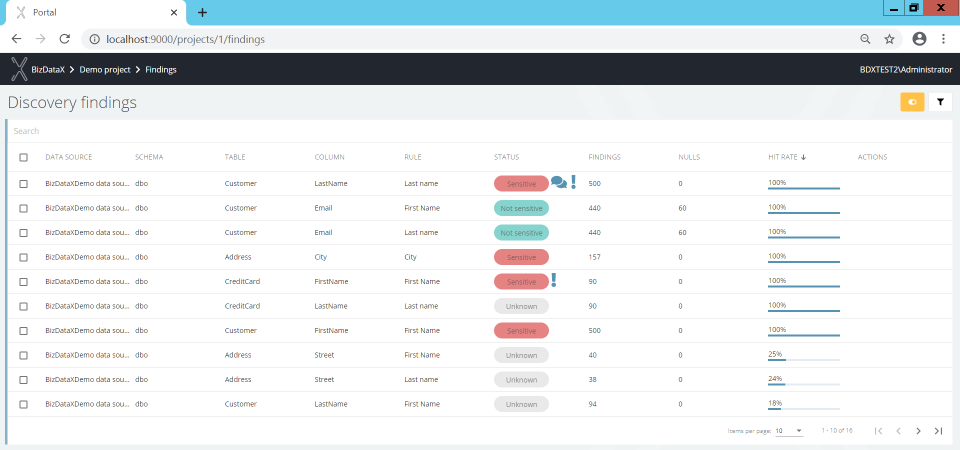View site information icon in address bar
This screenshot has height=450, width=960.
pos(94,39)
